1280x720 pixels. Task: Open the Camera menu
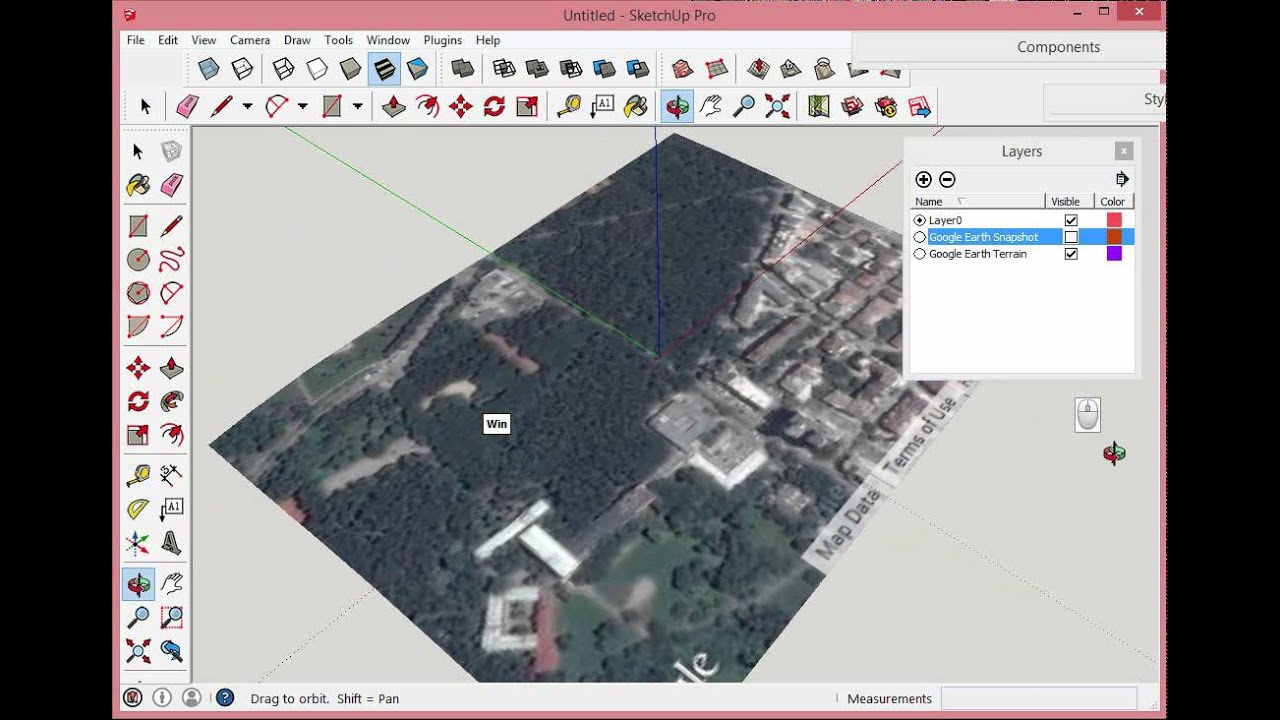(250, 40)
